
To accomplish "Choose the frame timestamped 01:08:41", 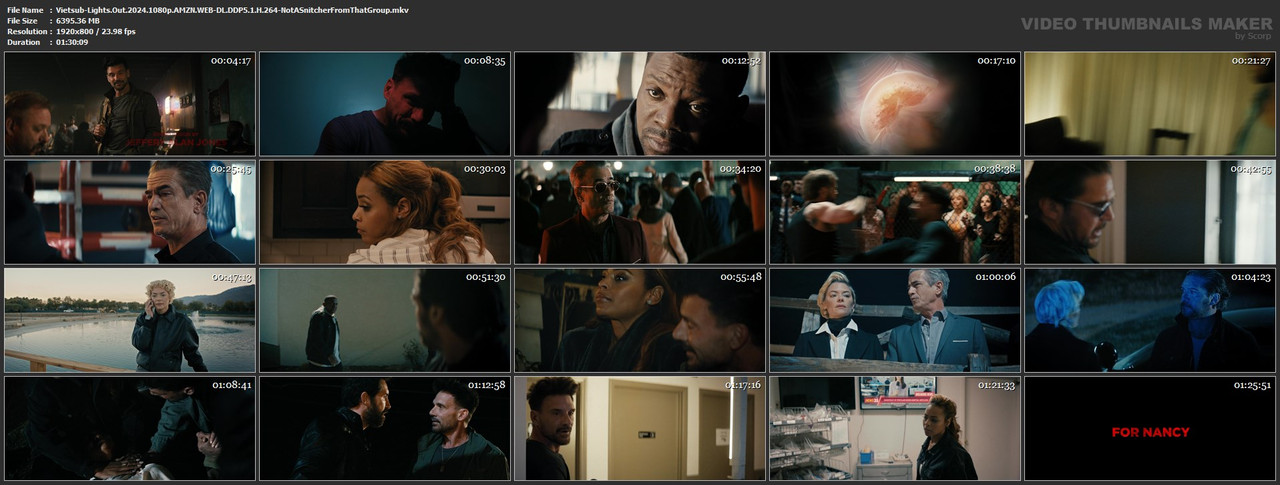I will tap(130, 428).
